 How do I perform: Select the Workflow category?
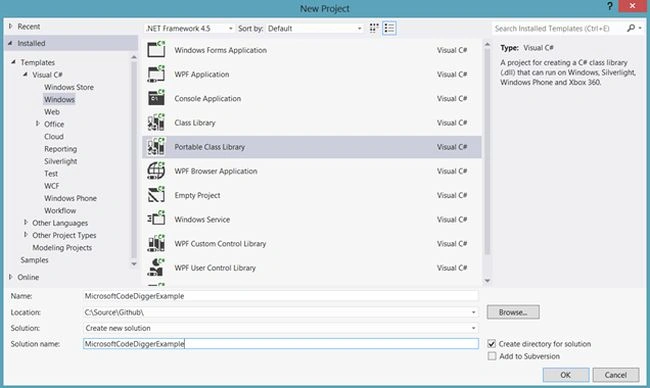coord(60,211)
